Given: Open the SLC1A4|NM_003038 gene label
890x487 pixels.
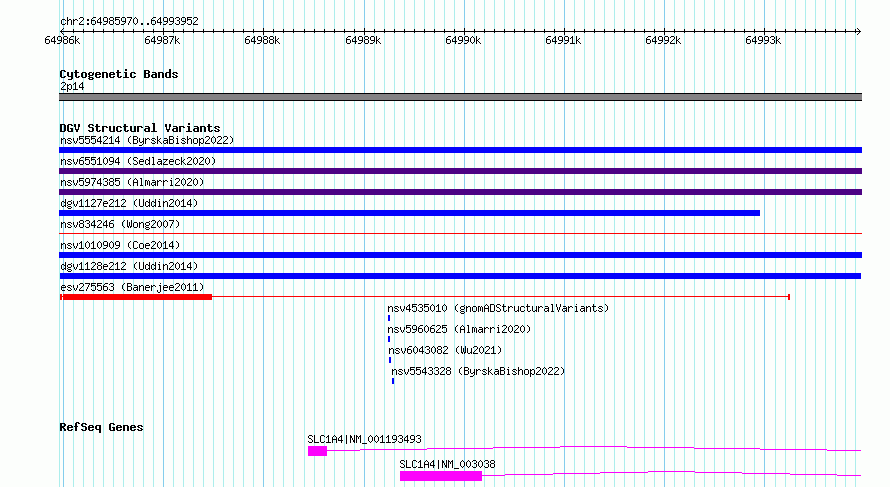Looking at the screenshot, I should [x=447, y=464].
